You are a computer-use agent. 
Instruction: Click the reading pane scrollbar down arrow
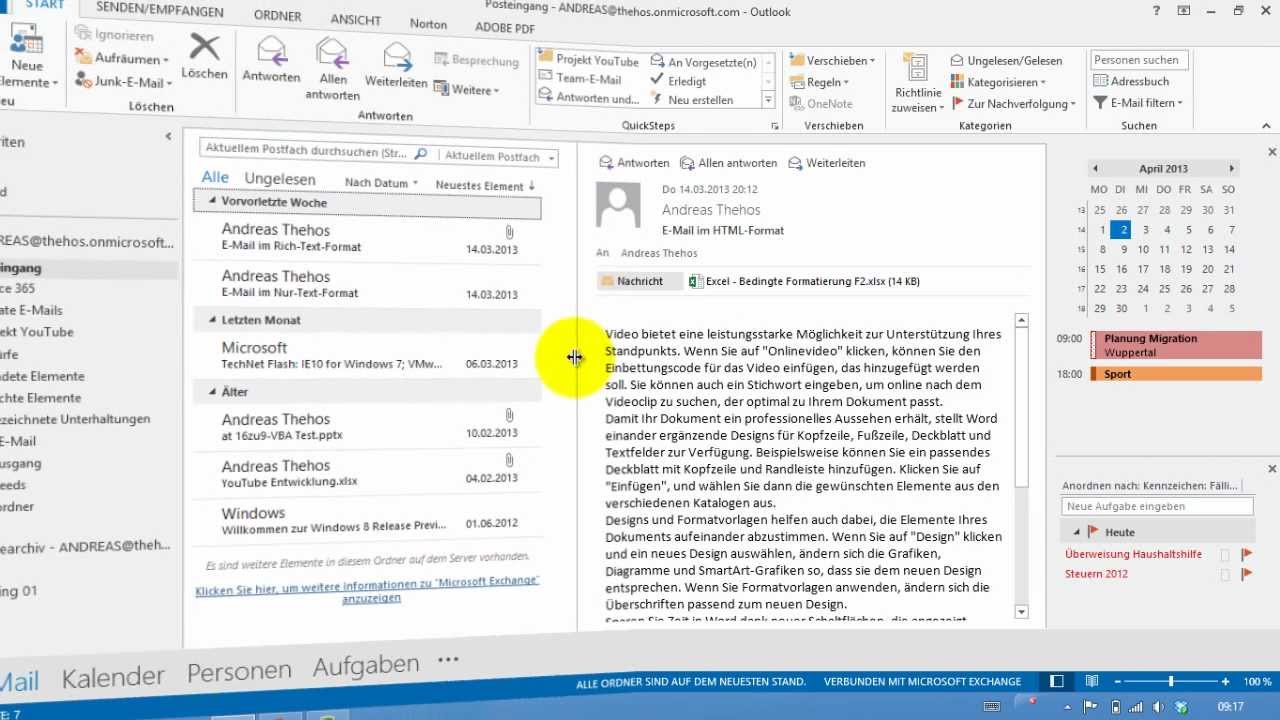pos(1021,611)
